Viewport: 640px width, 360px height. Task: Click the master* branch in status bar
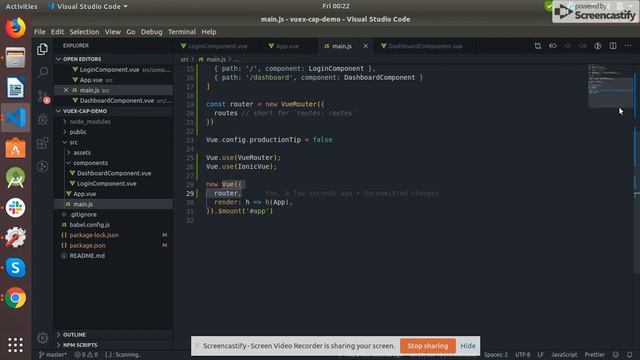[53, 355]
